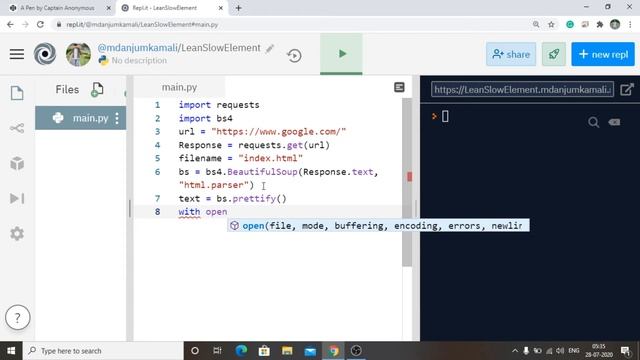Screen dimensions: 640x360
Task: Click the editor vertical scrollbar
Action: [407, 182]
